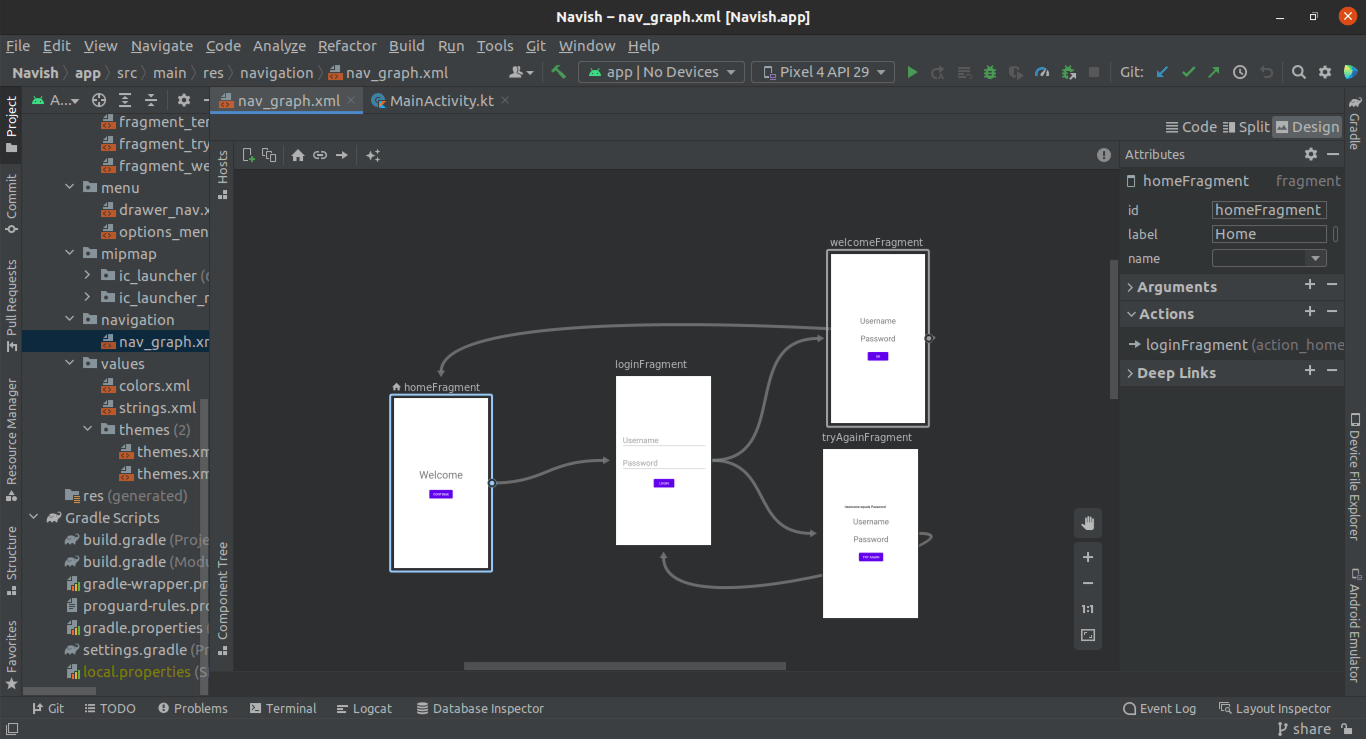Open the Logcat tool window
1366x739 pixels.
click(364, 708)
